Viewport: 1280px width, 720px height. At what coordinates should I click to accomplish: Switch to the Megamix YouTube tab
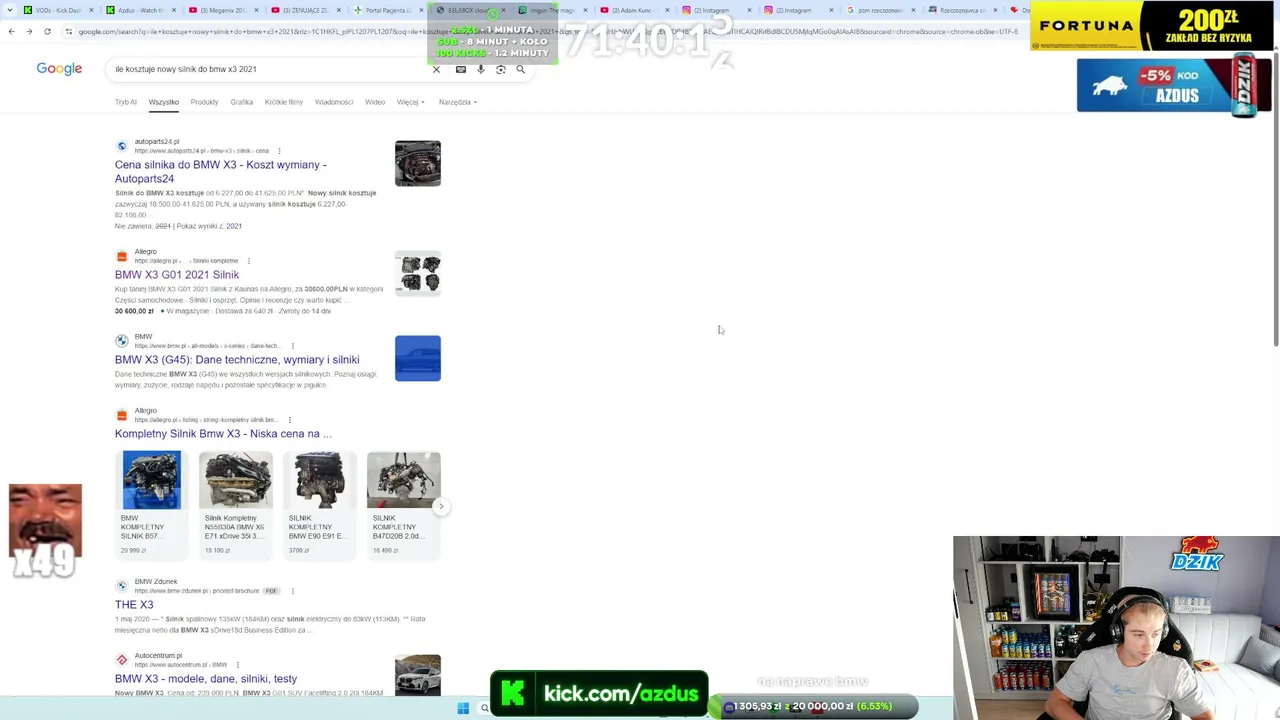223,10
